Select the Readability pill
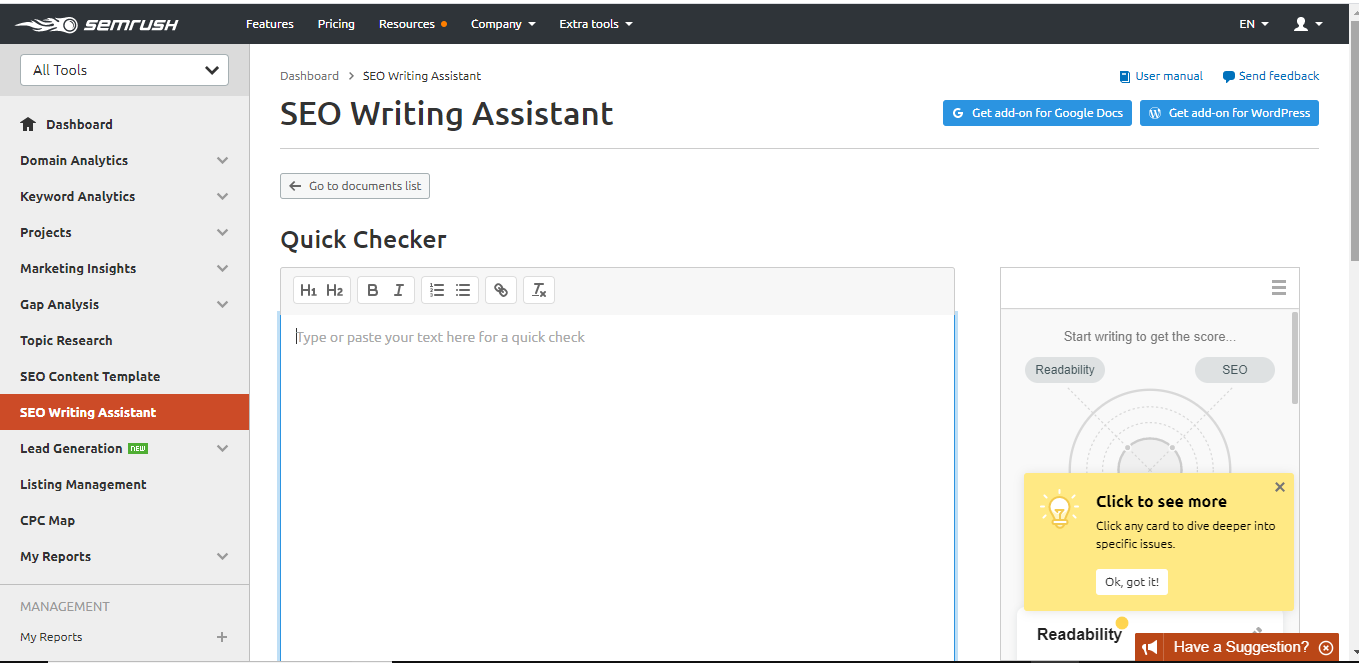 point(1065,370)
